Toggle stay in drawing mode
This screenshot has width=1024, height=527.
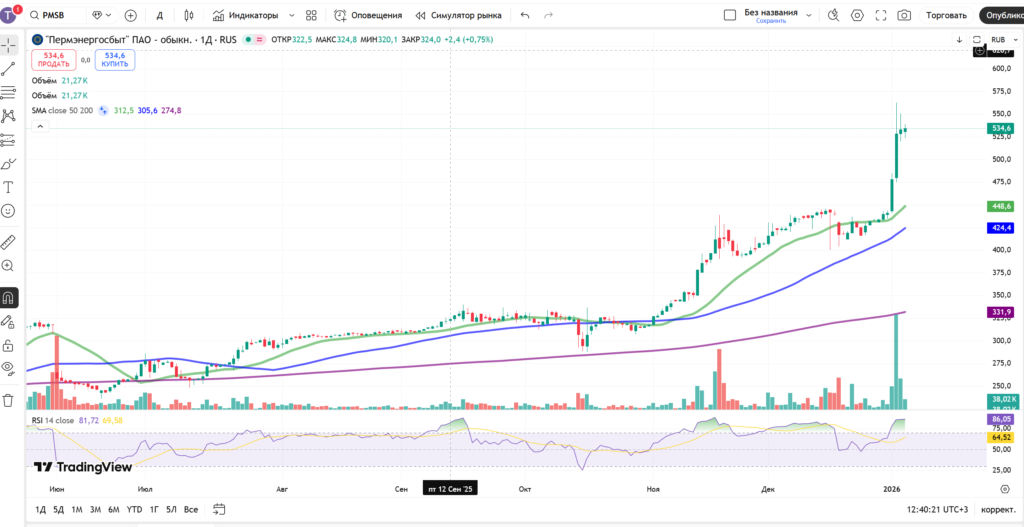pos(9,321)
